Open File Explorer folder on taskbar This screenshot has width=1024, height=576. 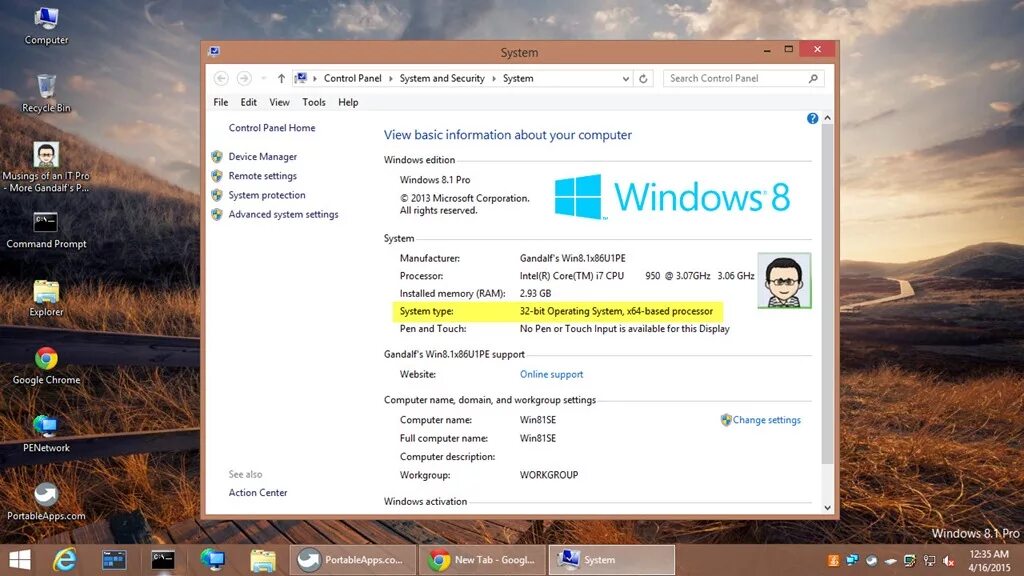(263, 560)
